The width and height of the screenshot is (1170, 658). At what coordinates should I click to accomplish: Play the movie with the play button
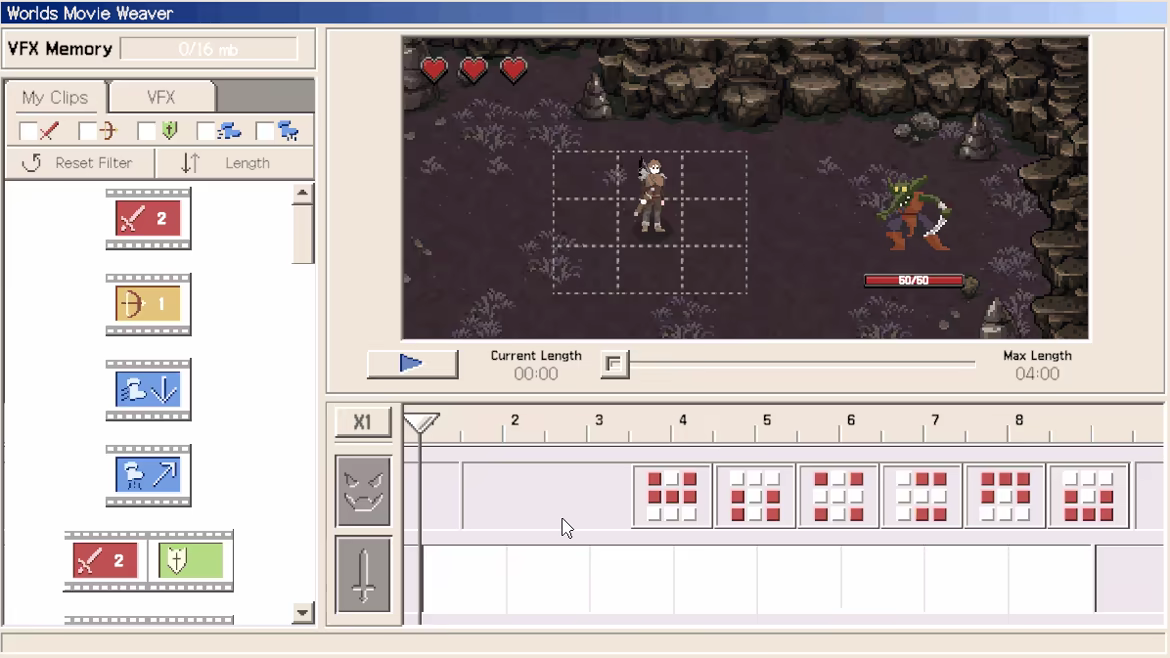coord(412,364)
